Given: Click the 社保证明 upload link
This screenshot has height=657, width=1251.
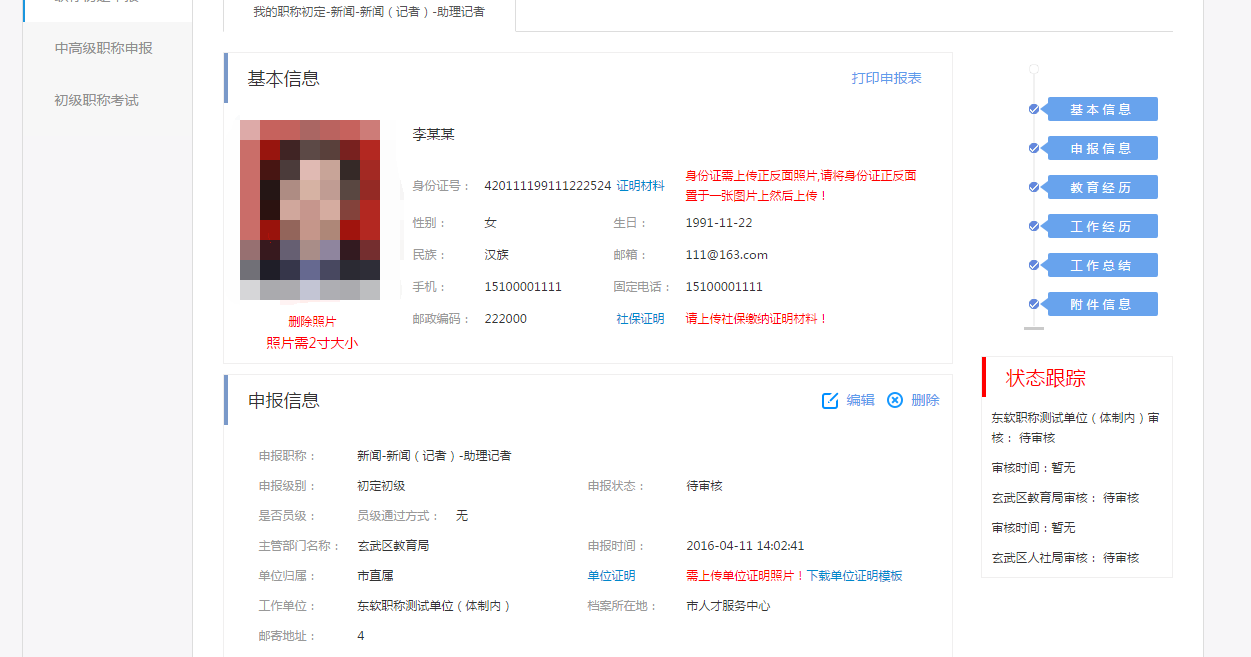Looking at the screenshot, I should coord(640,319).
